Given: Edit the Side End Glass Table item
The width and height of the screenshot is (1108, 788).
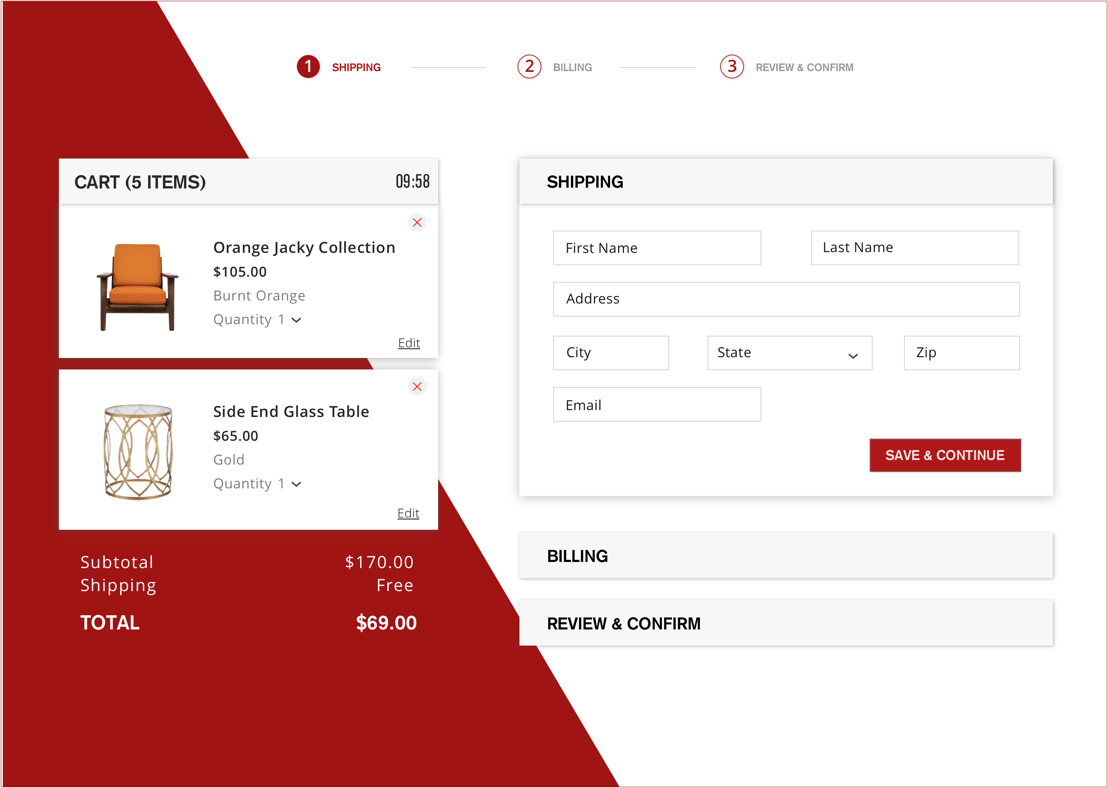Looking at the screenshot, I should point(408,513).
